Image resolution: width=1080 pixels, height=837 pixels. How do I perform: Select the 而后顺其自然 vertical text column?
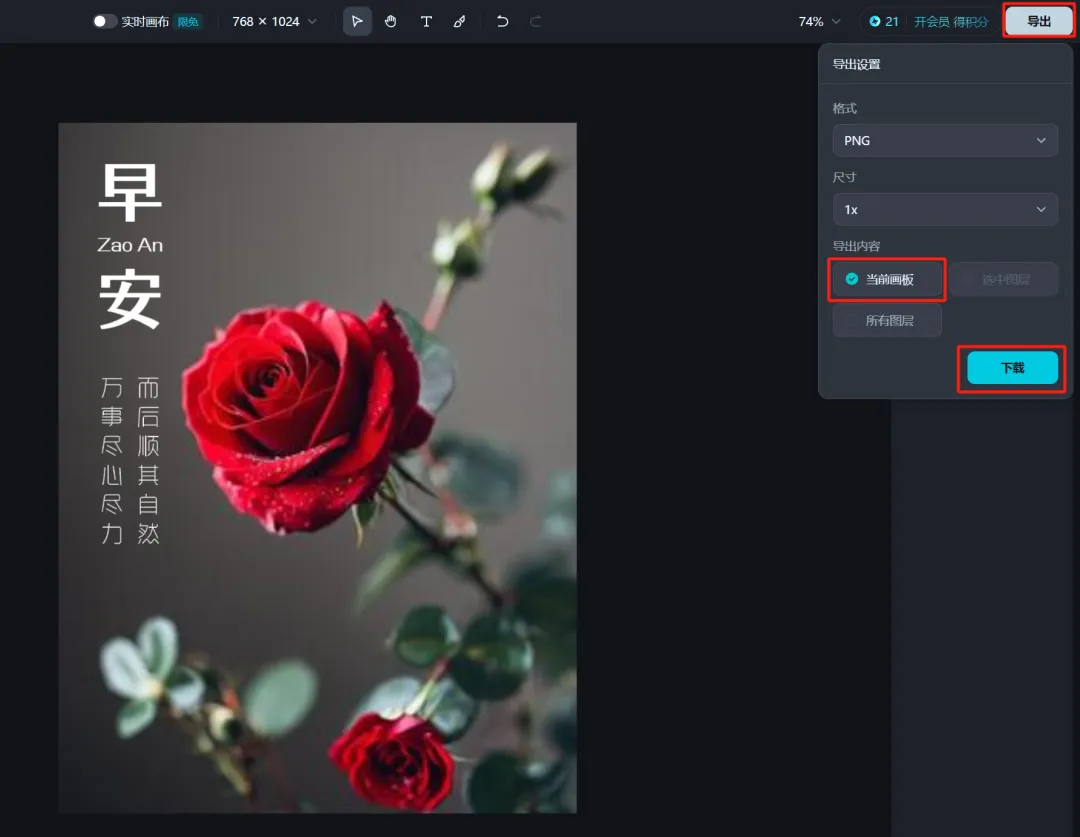(x=148, y=460)
